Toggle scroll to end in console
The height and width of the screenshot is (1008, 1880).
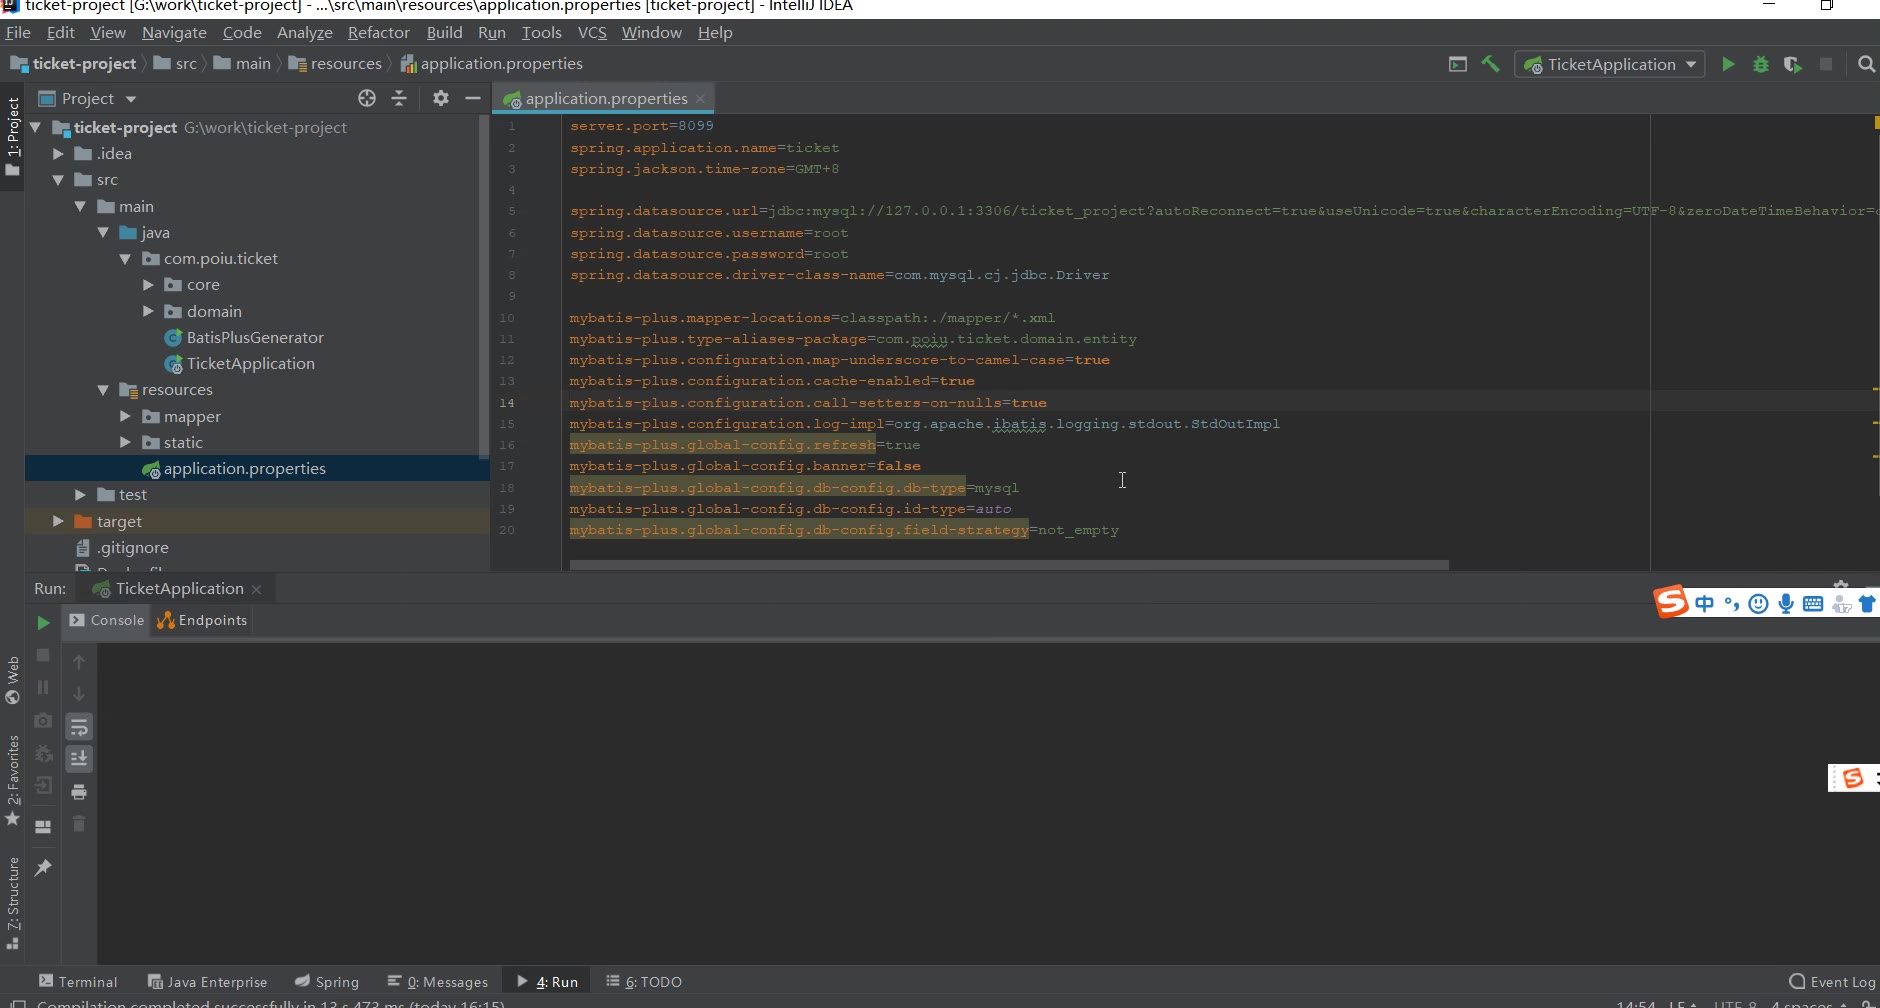point(79,759)
